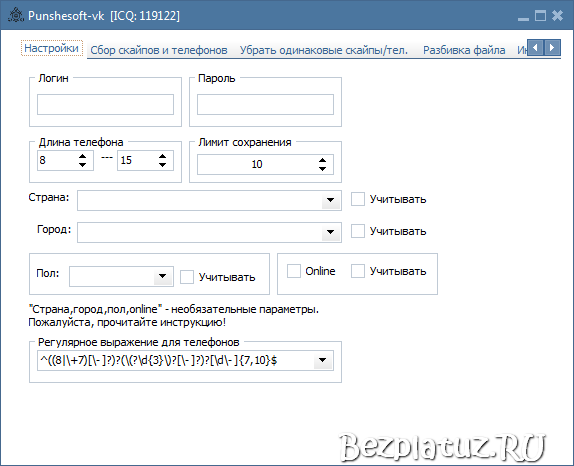Tick the Online checkbox
Image resolution: width=574 pixels, height=466 pixels.
[294, 271]
